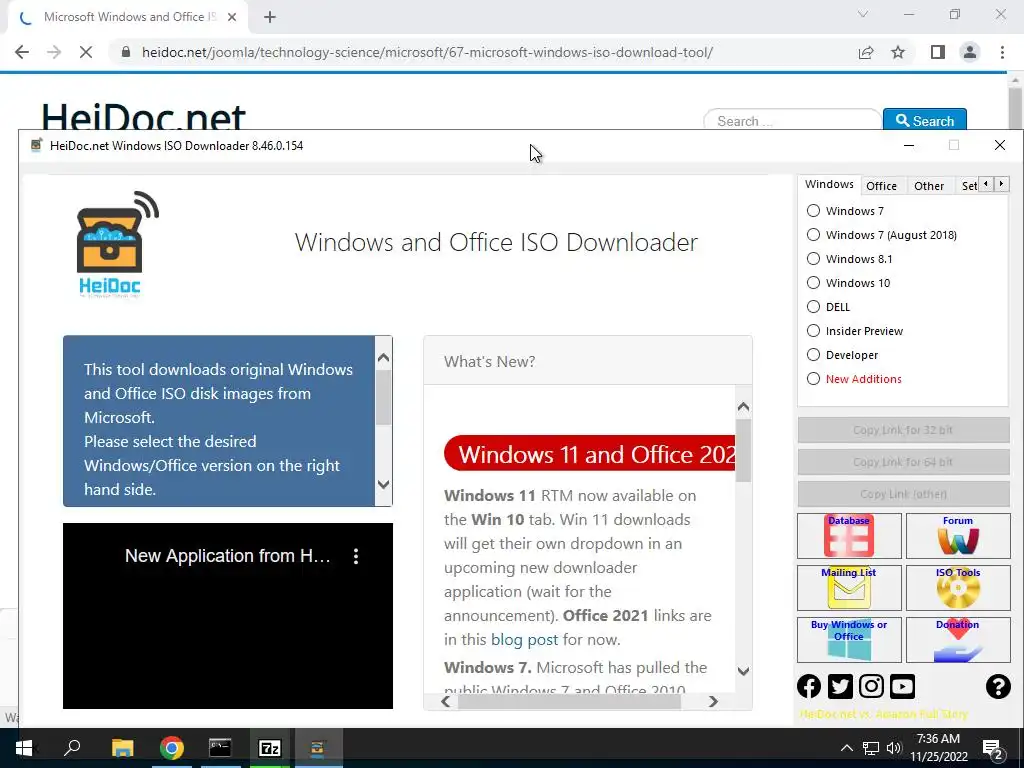This screenshot has width=1024, height=768.
Task: Open HeiDoc.net vs. Amazon Full Story
Action: [x=884, y=714]
